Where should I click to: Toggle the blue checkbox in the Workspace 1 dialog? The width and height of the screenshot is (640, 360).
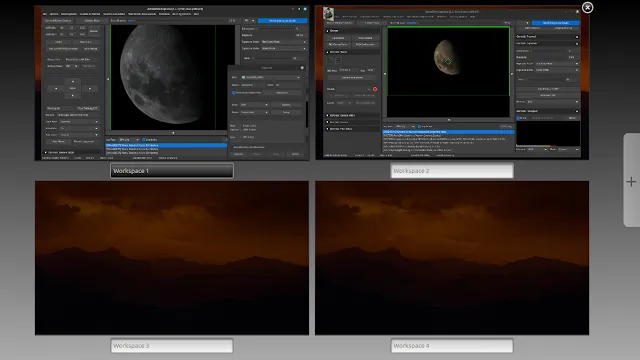(x=234, y=93)
